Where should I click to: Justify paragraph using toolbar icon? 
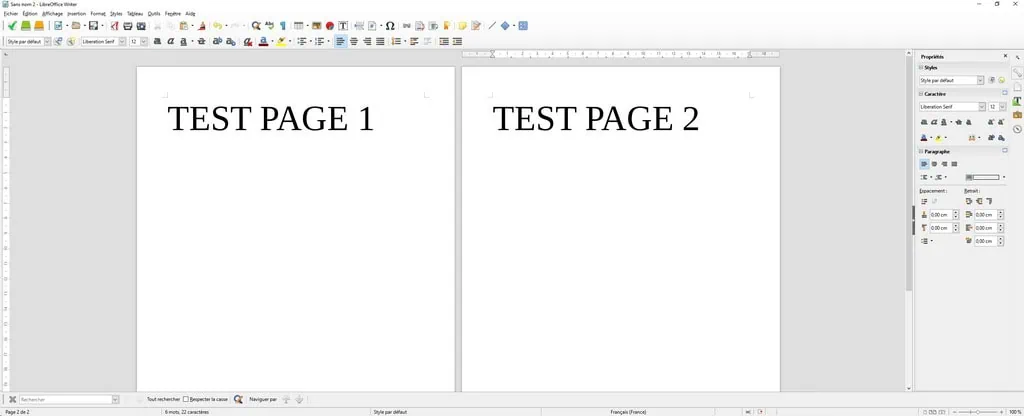(380, 42)
